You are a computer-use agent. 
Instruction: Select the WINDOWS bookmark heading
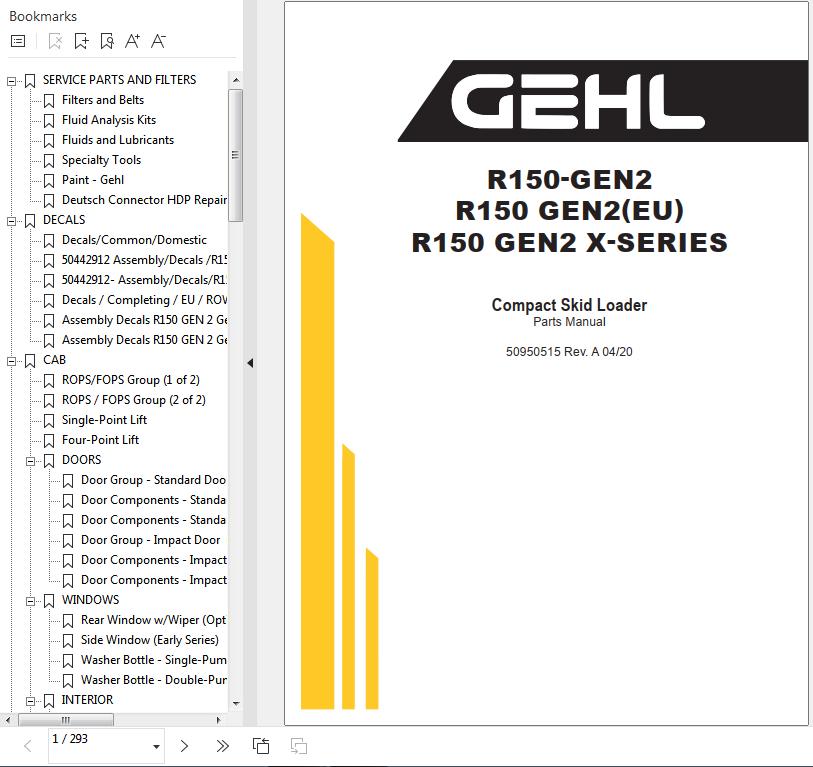tap(90, 600)
